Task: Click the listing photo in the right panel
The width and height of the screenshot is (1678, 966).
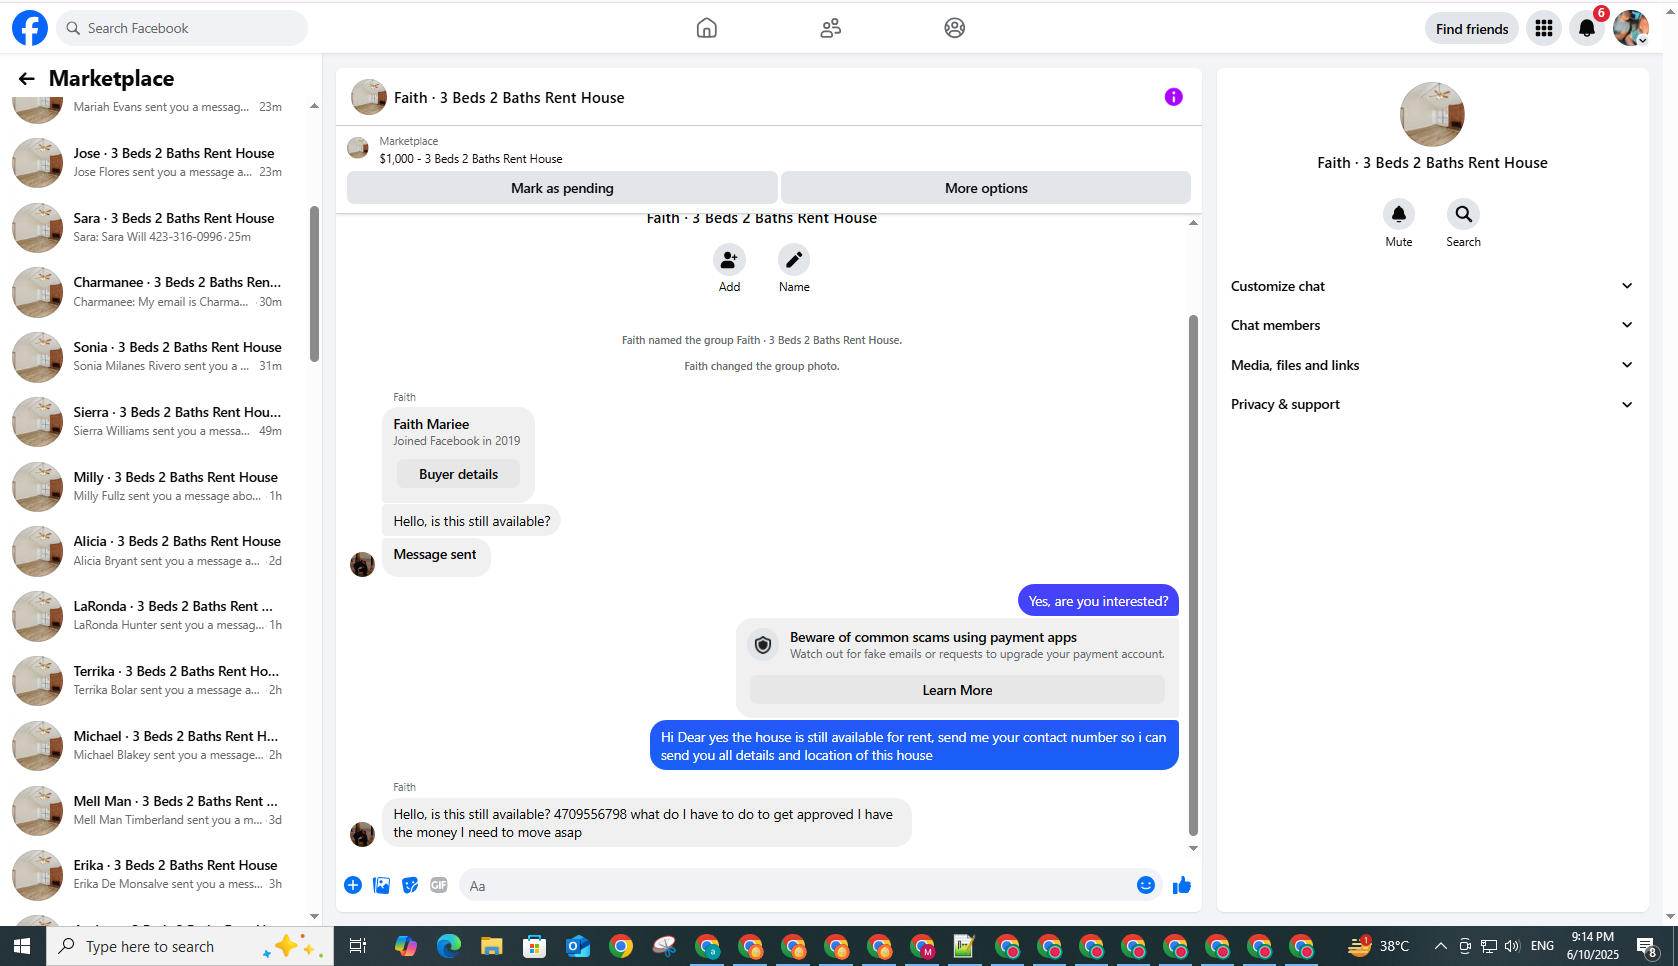Action: point(1432,114)
